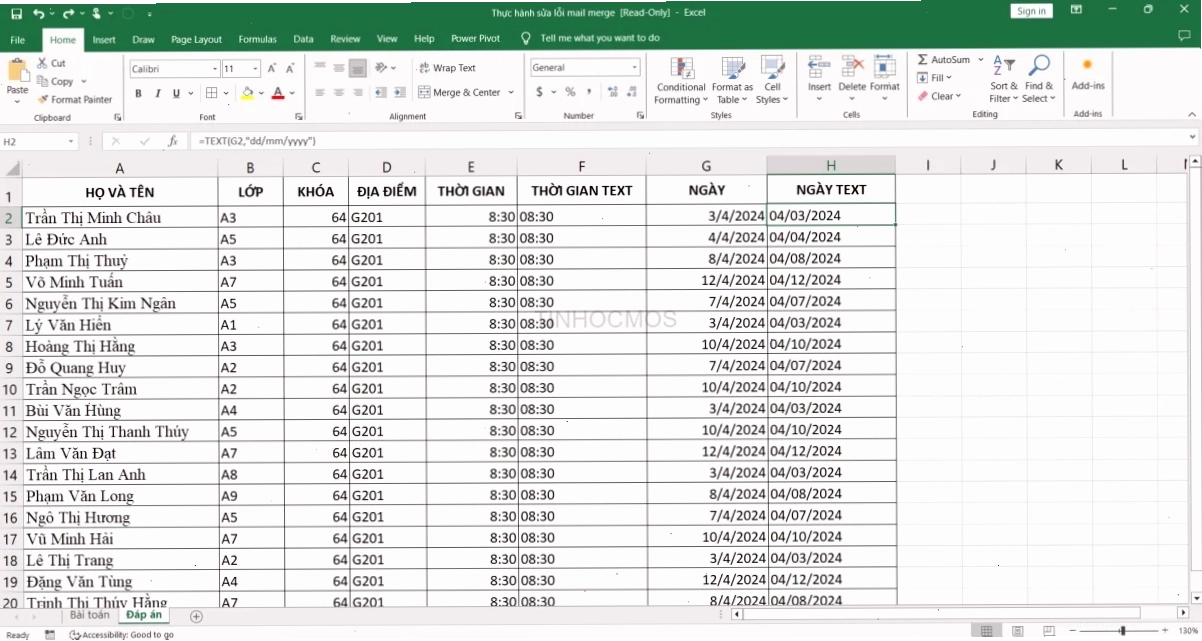Click the Decrease Indent icon
Screen dimensions: 1202x641
tap(382, 92)
